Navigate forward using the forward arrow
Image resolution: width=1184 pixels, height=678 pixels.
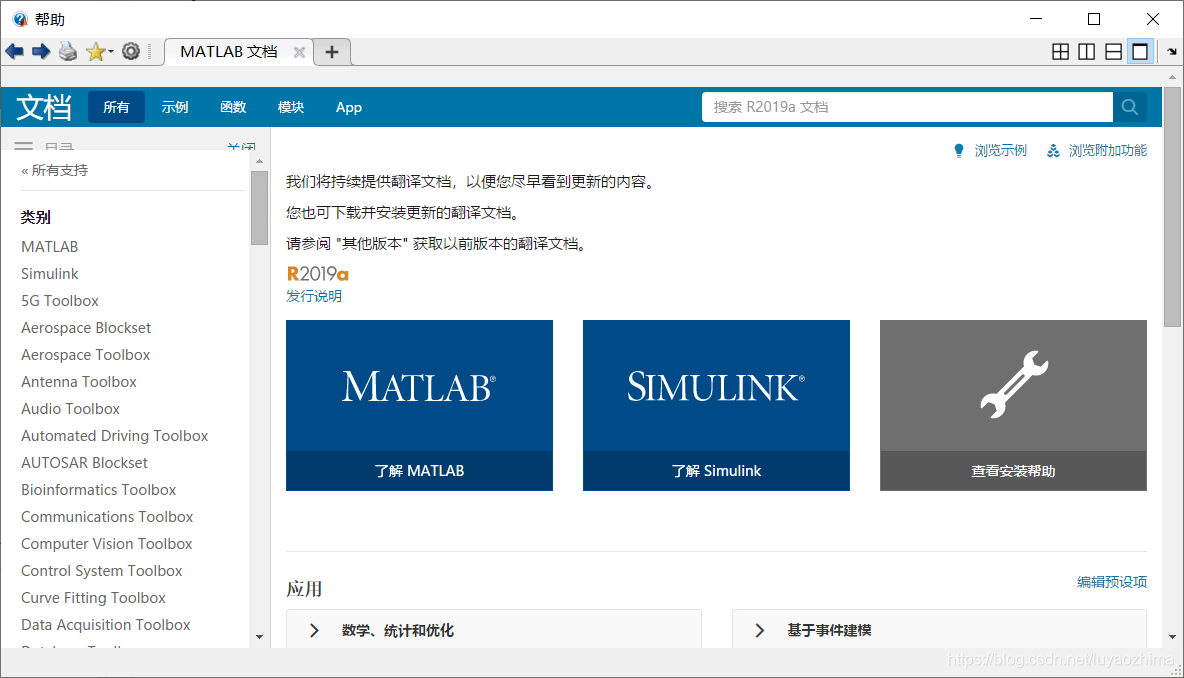[x=39, y=51]
